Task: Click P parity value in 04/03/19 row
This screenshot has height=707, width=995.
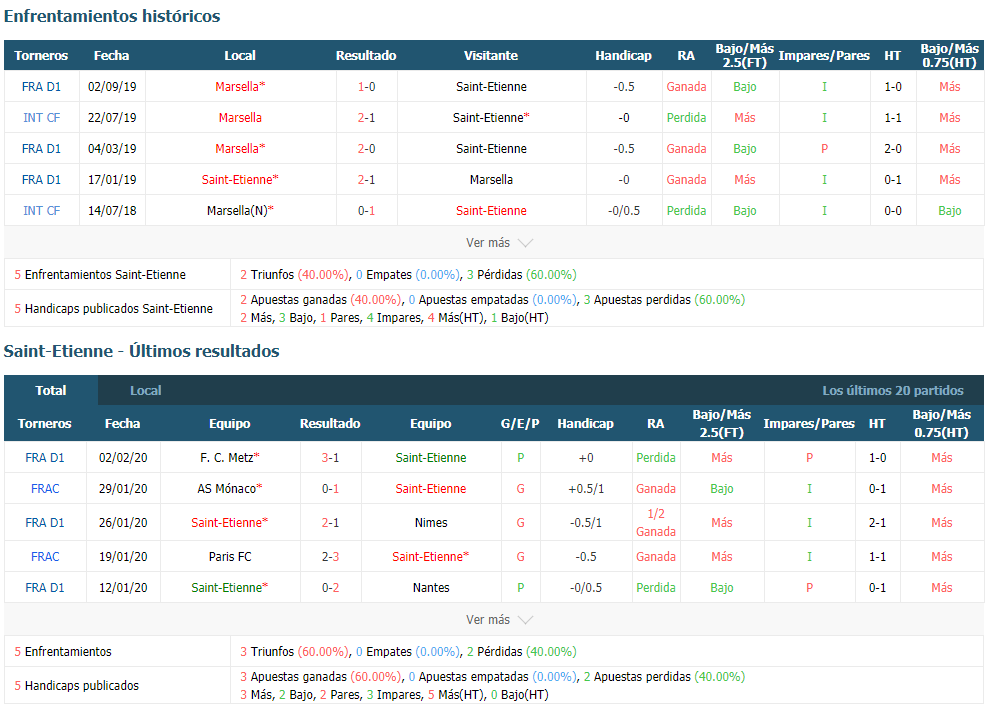Action: pos(824,149)
